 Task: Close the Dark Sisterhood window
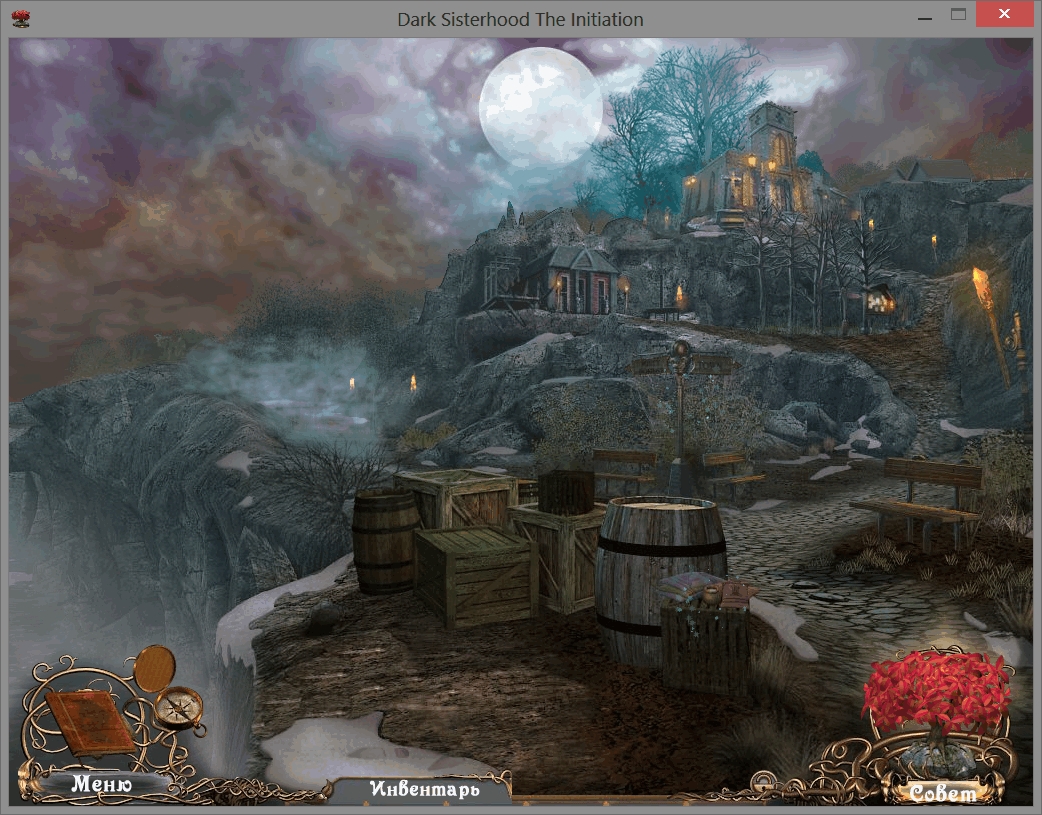1004,14
